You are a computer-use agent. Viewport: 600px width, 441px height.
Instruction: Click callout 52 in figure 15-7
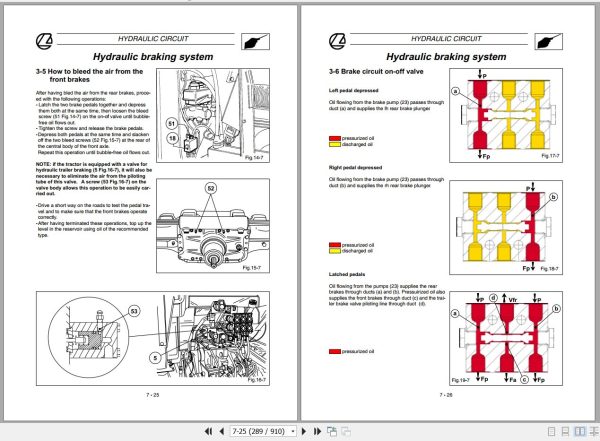[x=211, y=188]
